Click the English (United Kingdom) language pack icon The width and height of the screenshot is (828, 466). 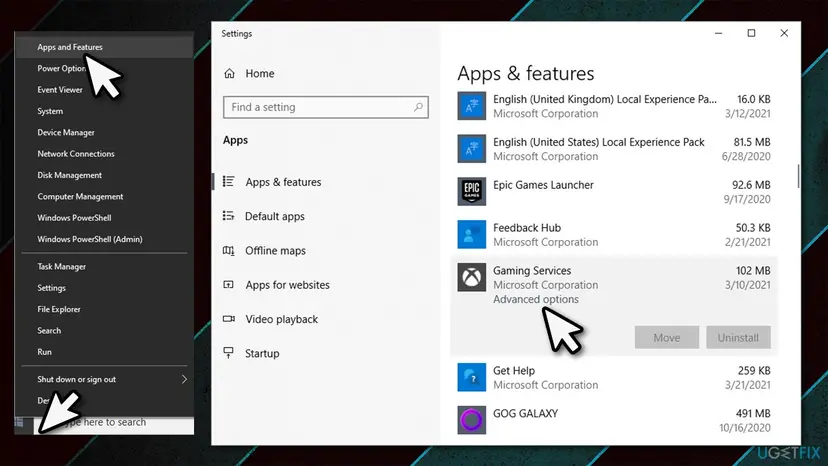[472, 106]
